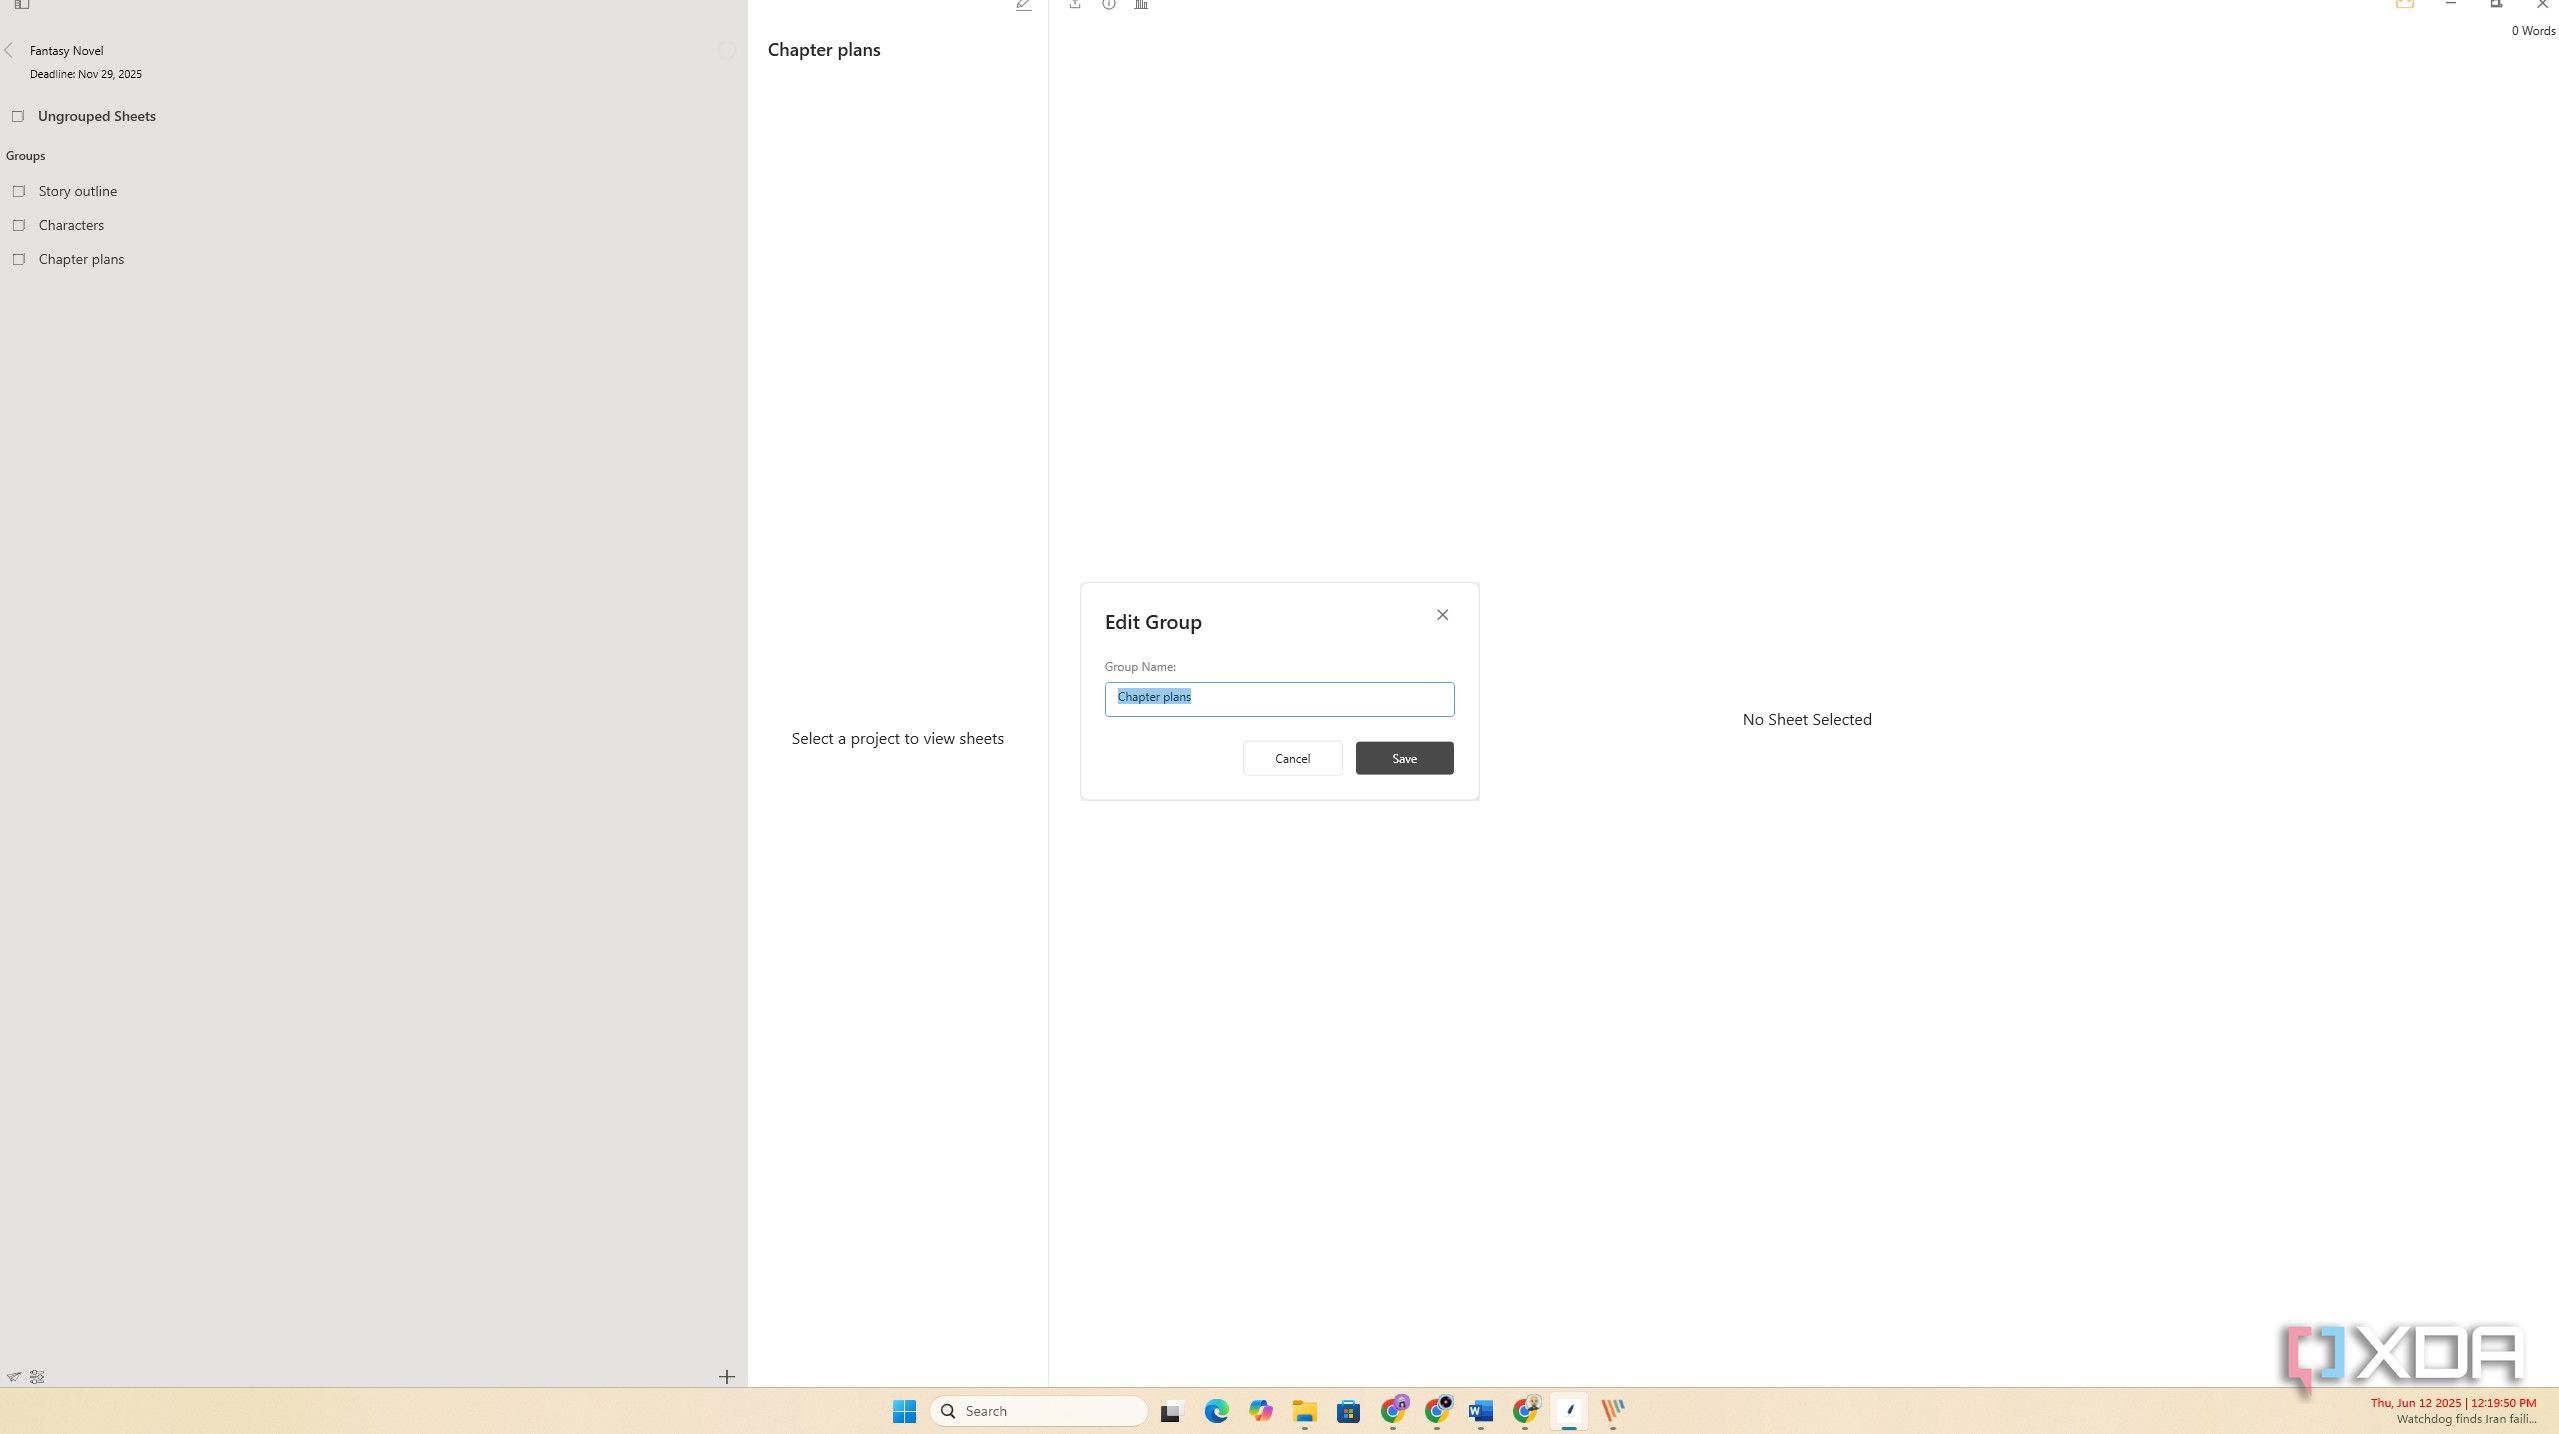Go back from the Fantasy Novel project
This screenshot has height=1434, width=2559.
[x=9, y=50]
